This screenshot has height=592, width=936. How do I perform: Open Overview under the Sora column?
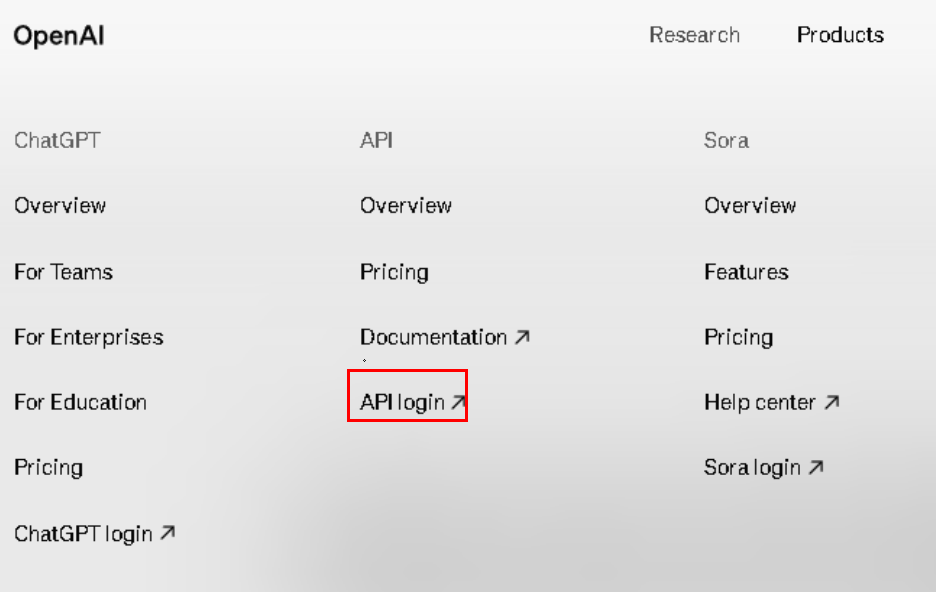coord(750,206)
